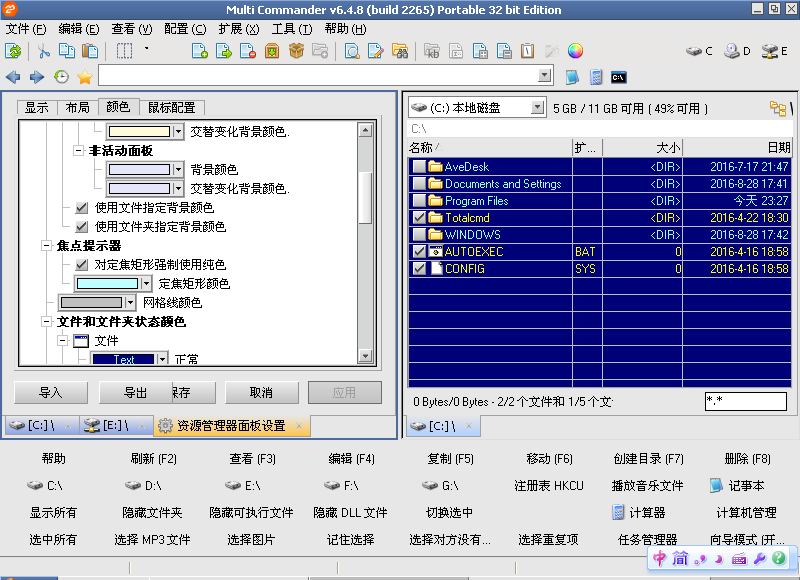Screen dimensions: 800x580
Task: Click the view file magnifier icon
Action: point(352,51)
